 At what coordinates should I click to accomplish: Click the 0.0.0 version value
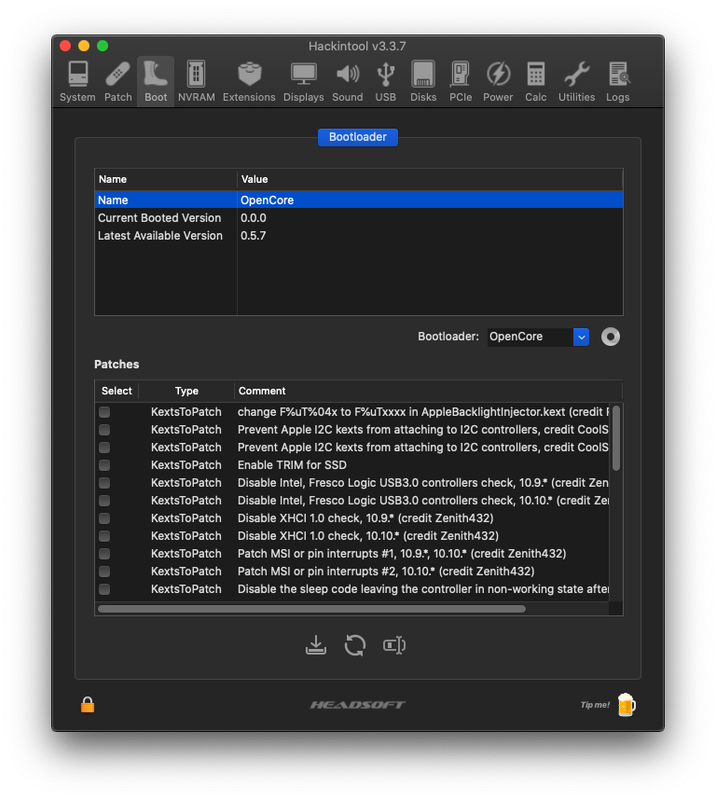[253, 218]
